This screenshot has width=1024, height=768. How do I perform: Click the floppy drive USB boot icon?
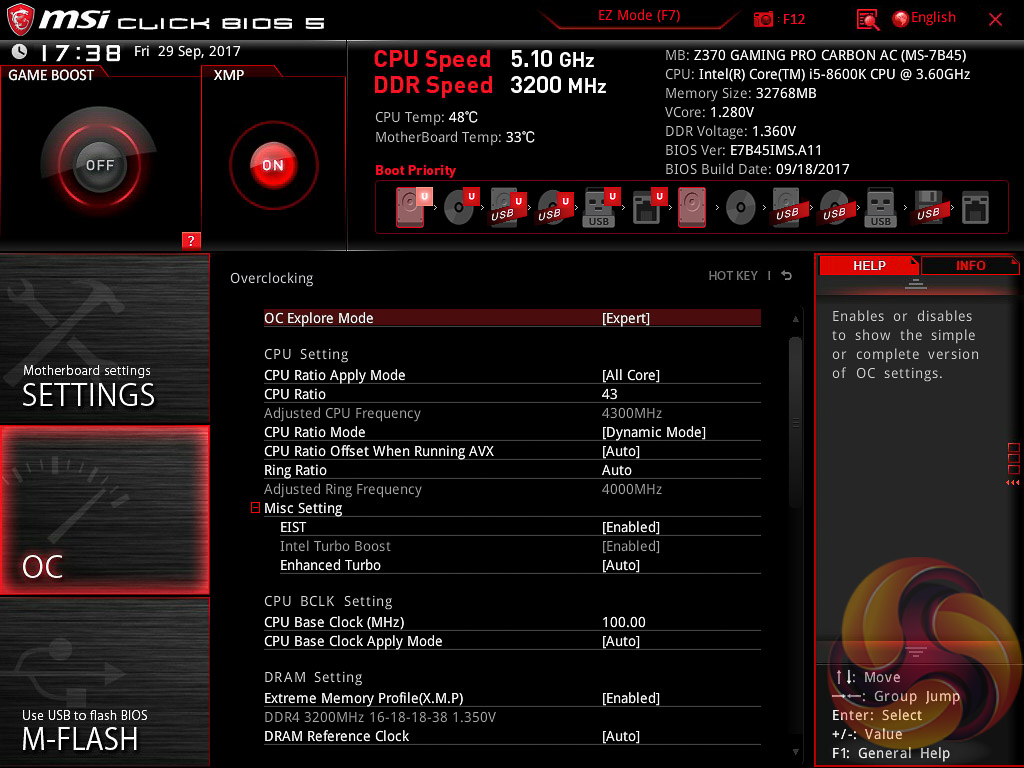pyautogui.click(x=928, y=207)
